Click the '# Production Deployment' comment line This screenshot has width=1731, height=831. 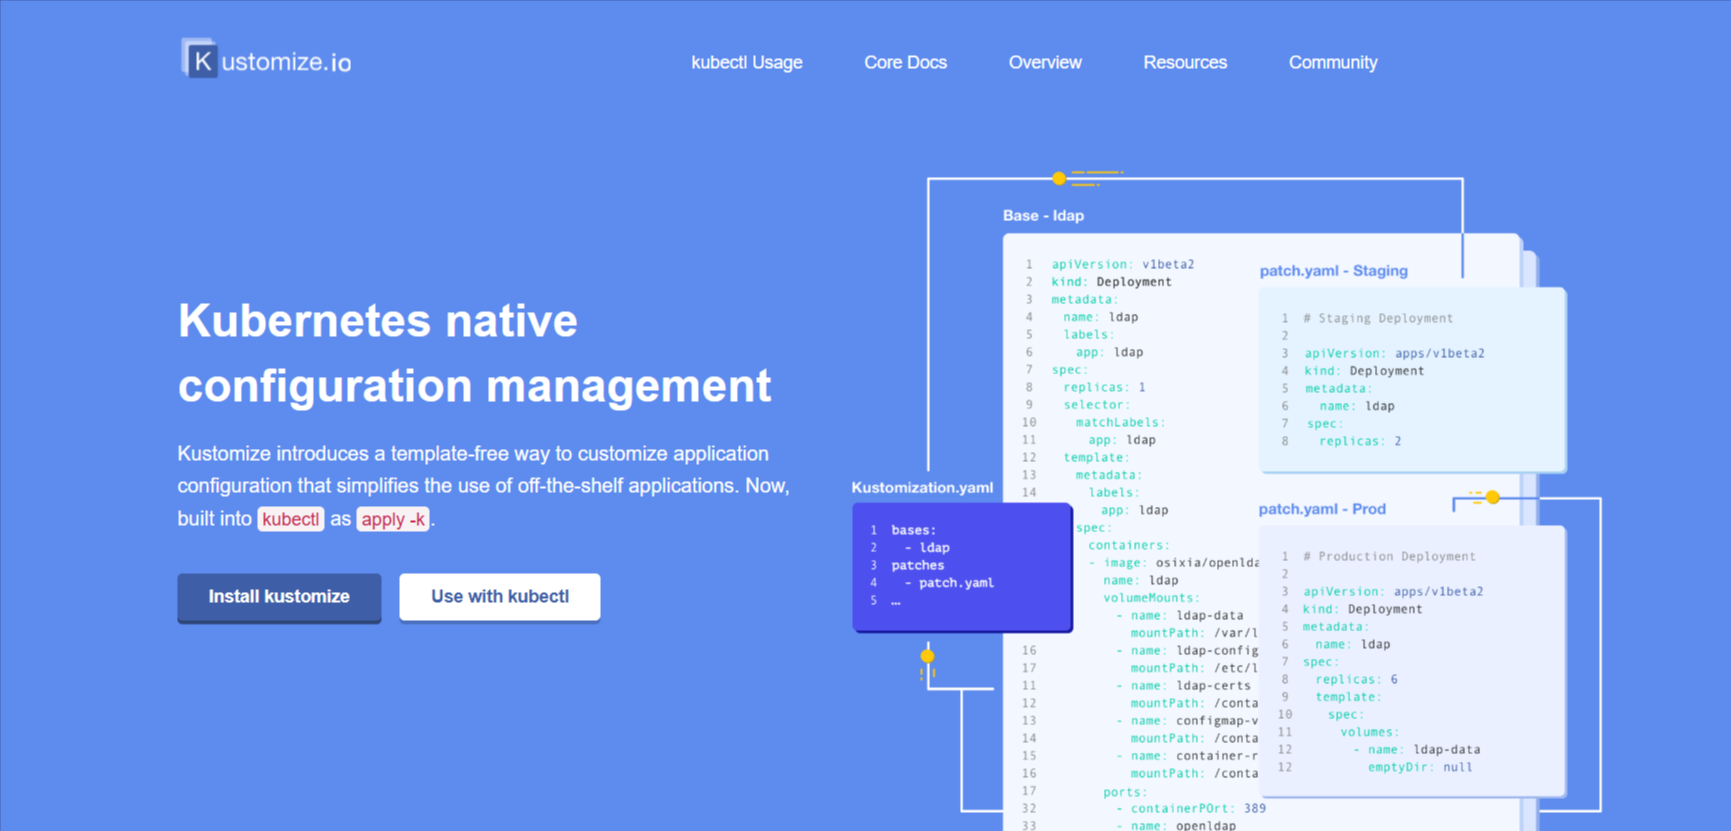[1389, 556]
